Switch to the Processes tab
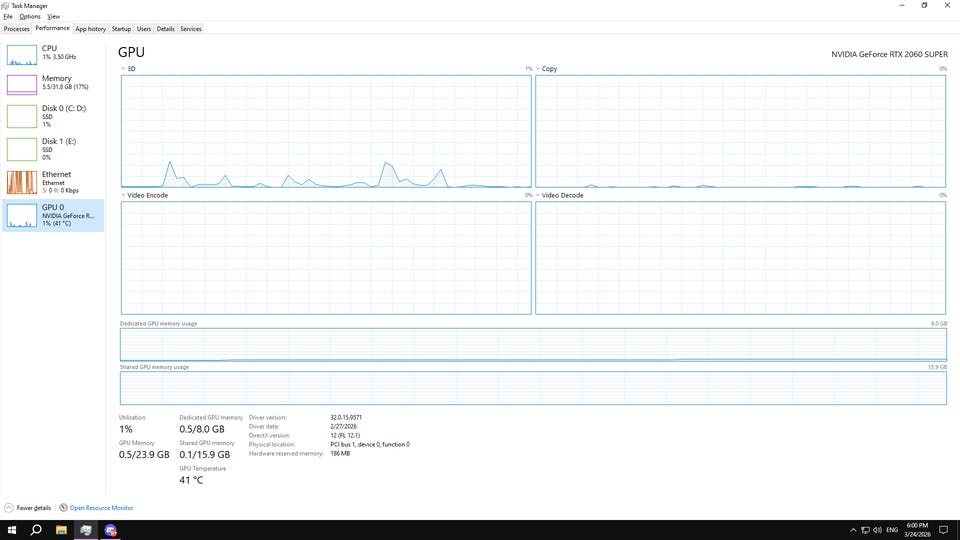 pos(17,29)
